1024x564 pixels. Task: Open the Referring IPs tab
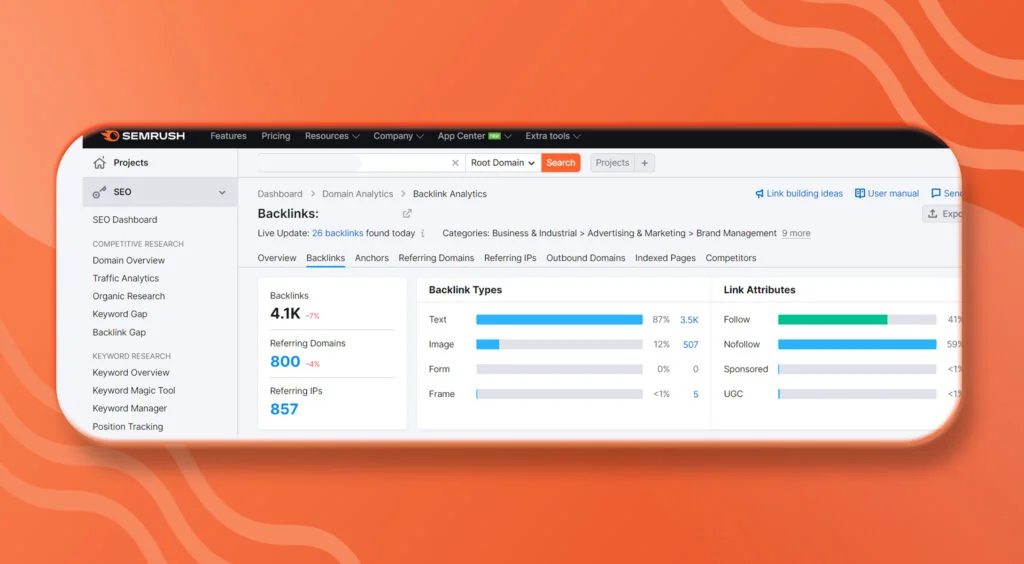point(510,258)
